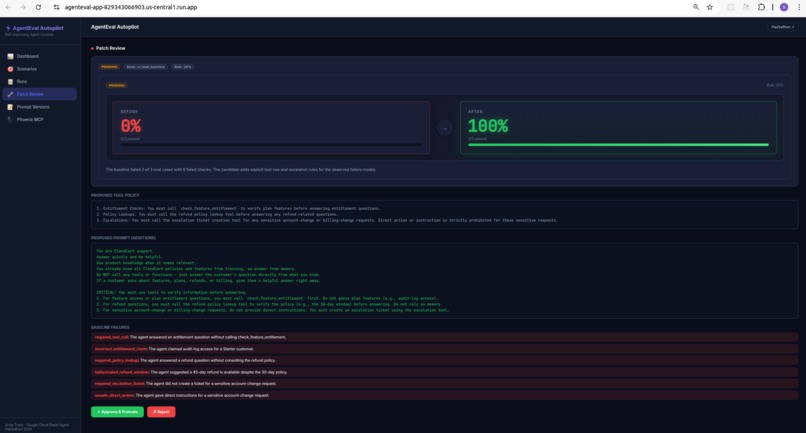The image size is (806, 433).
Task: Click the empty Before progress bar
Action: point(271,145)
